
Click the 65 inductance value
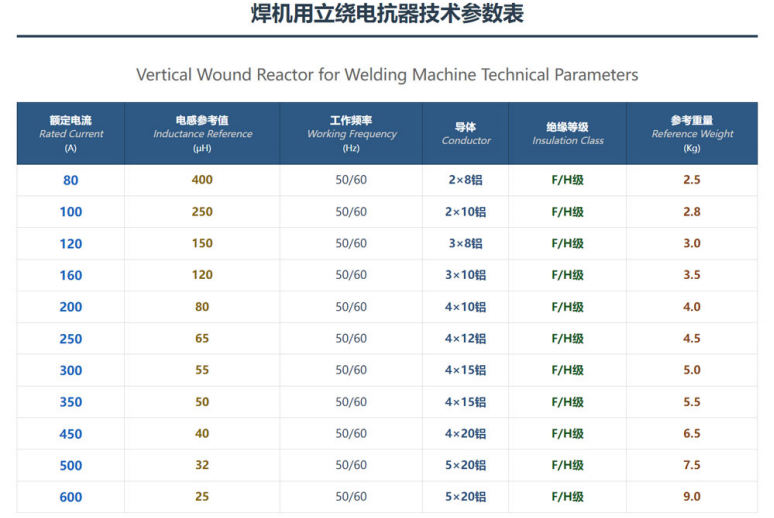coord(202,338)
